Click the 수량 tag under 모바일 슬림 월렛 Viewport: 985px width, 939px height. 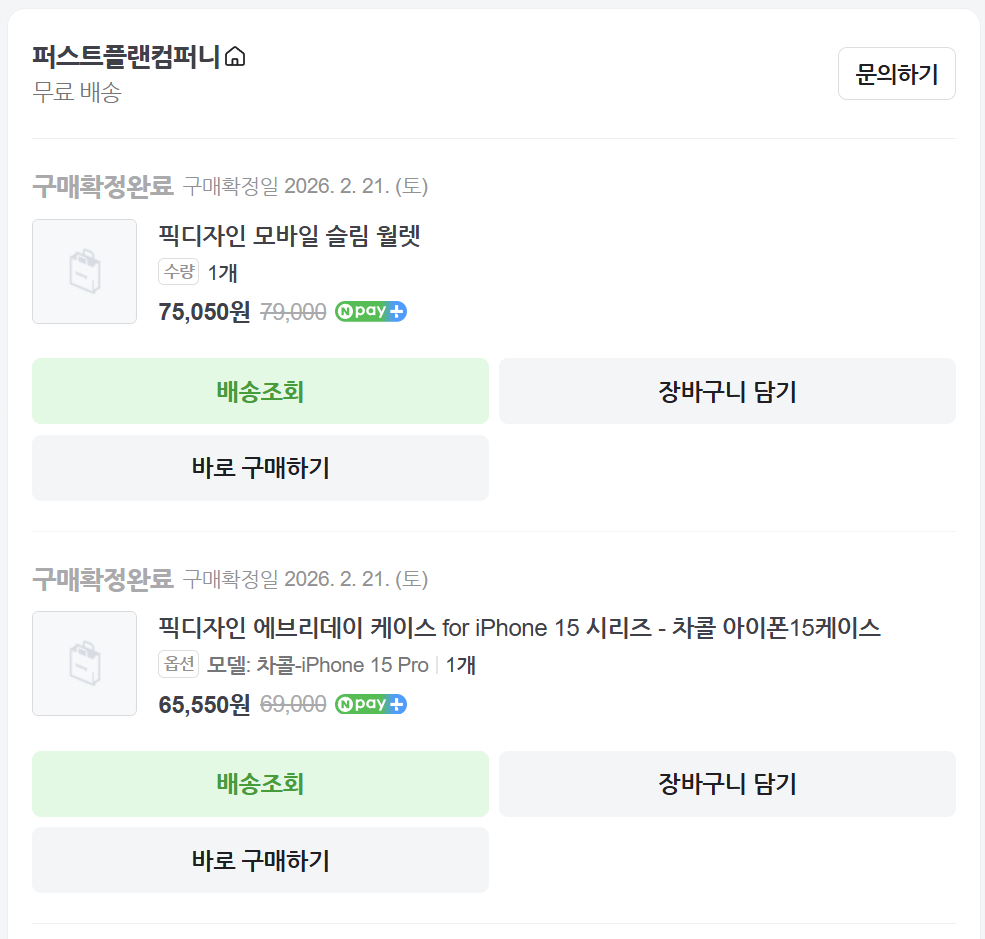point(179,272)
